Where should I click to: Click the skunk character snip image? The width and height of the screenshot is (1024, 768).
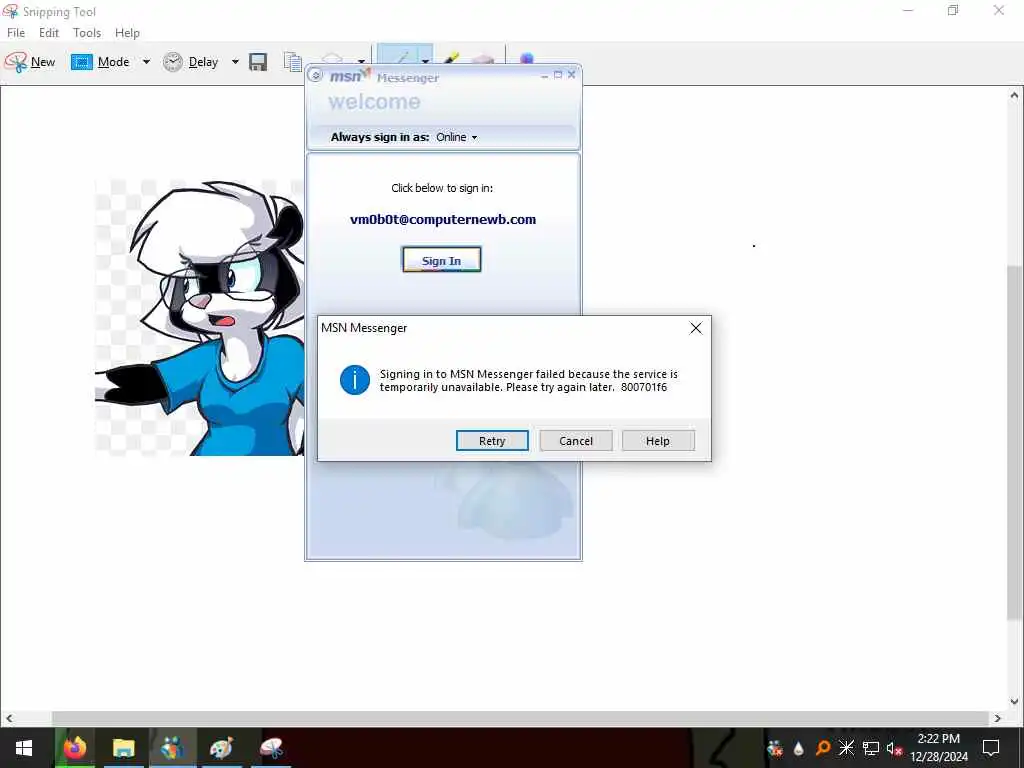[x=199, y=317]
